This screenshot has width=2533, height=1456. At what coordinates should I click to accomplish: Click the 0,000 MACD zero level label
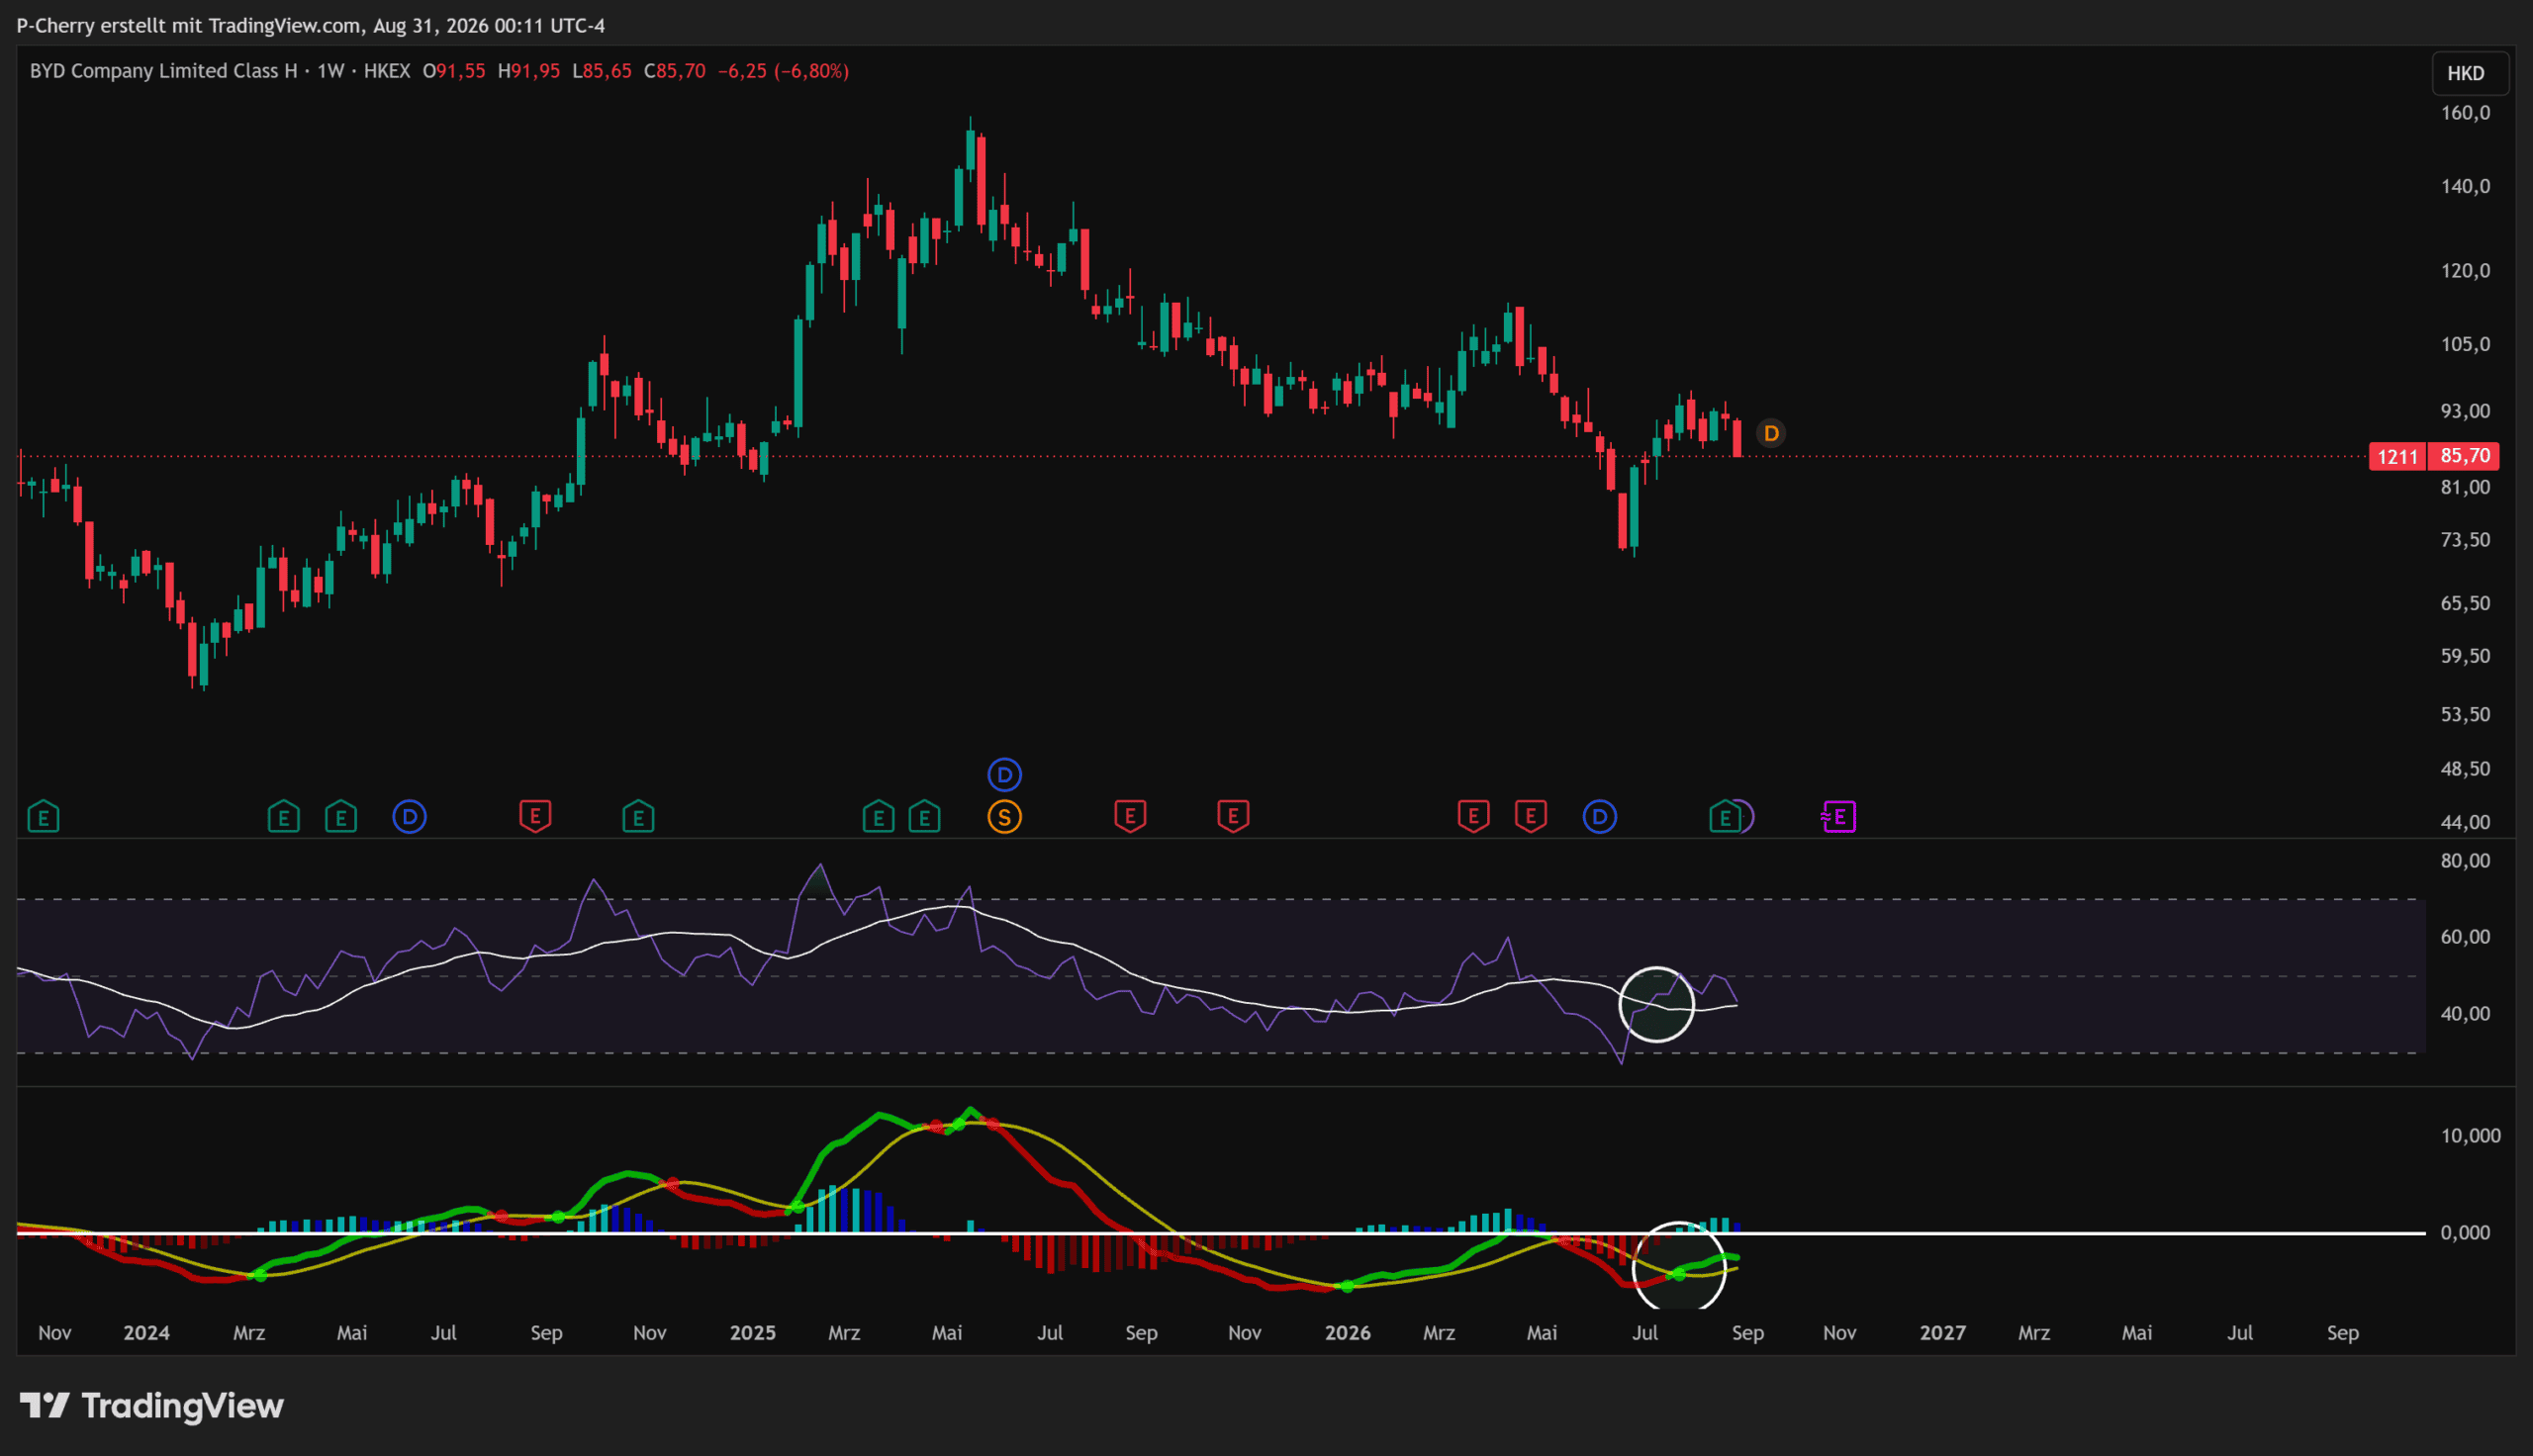(2466, 1232)
